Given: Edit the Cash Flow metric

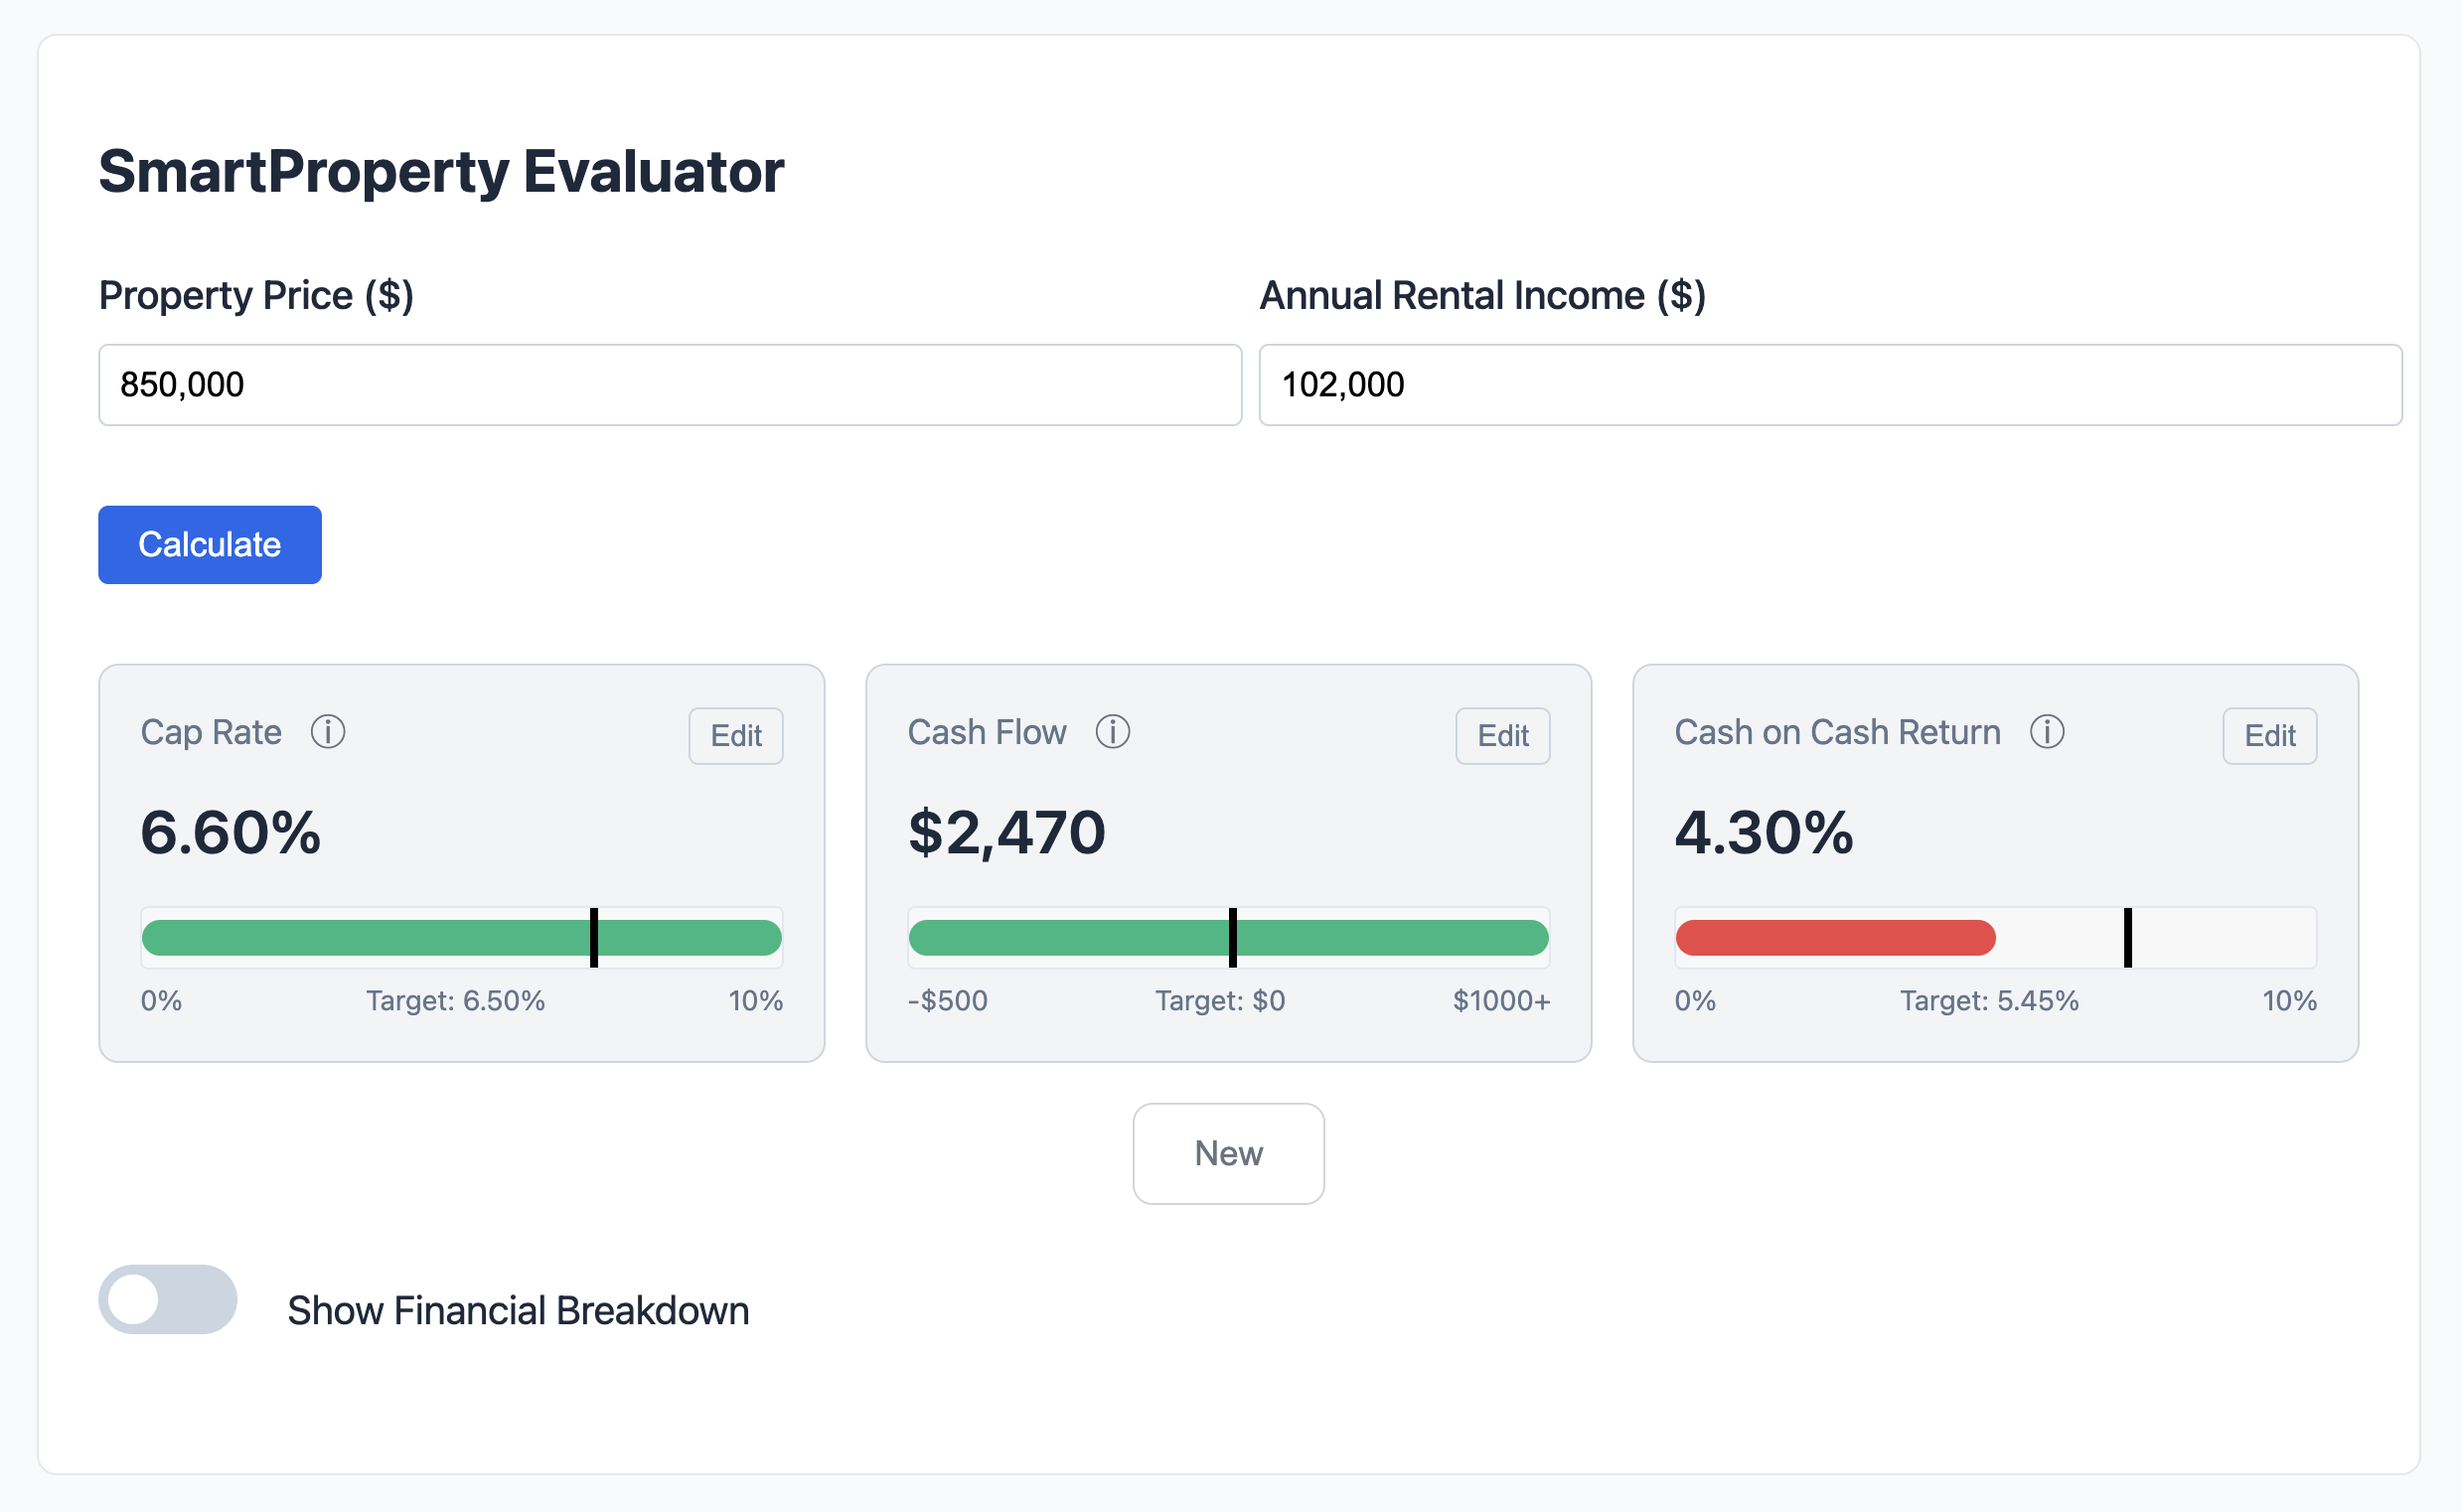Looking at the screenshot, I should tap(1502, 736).
